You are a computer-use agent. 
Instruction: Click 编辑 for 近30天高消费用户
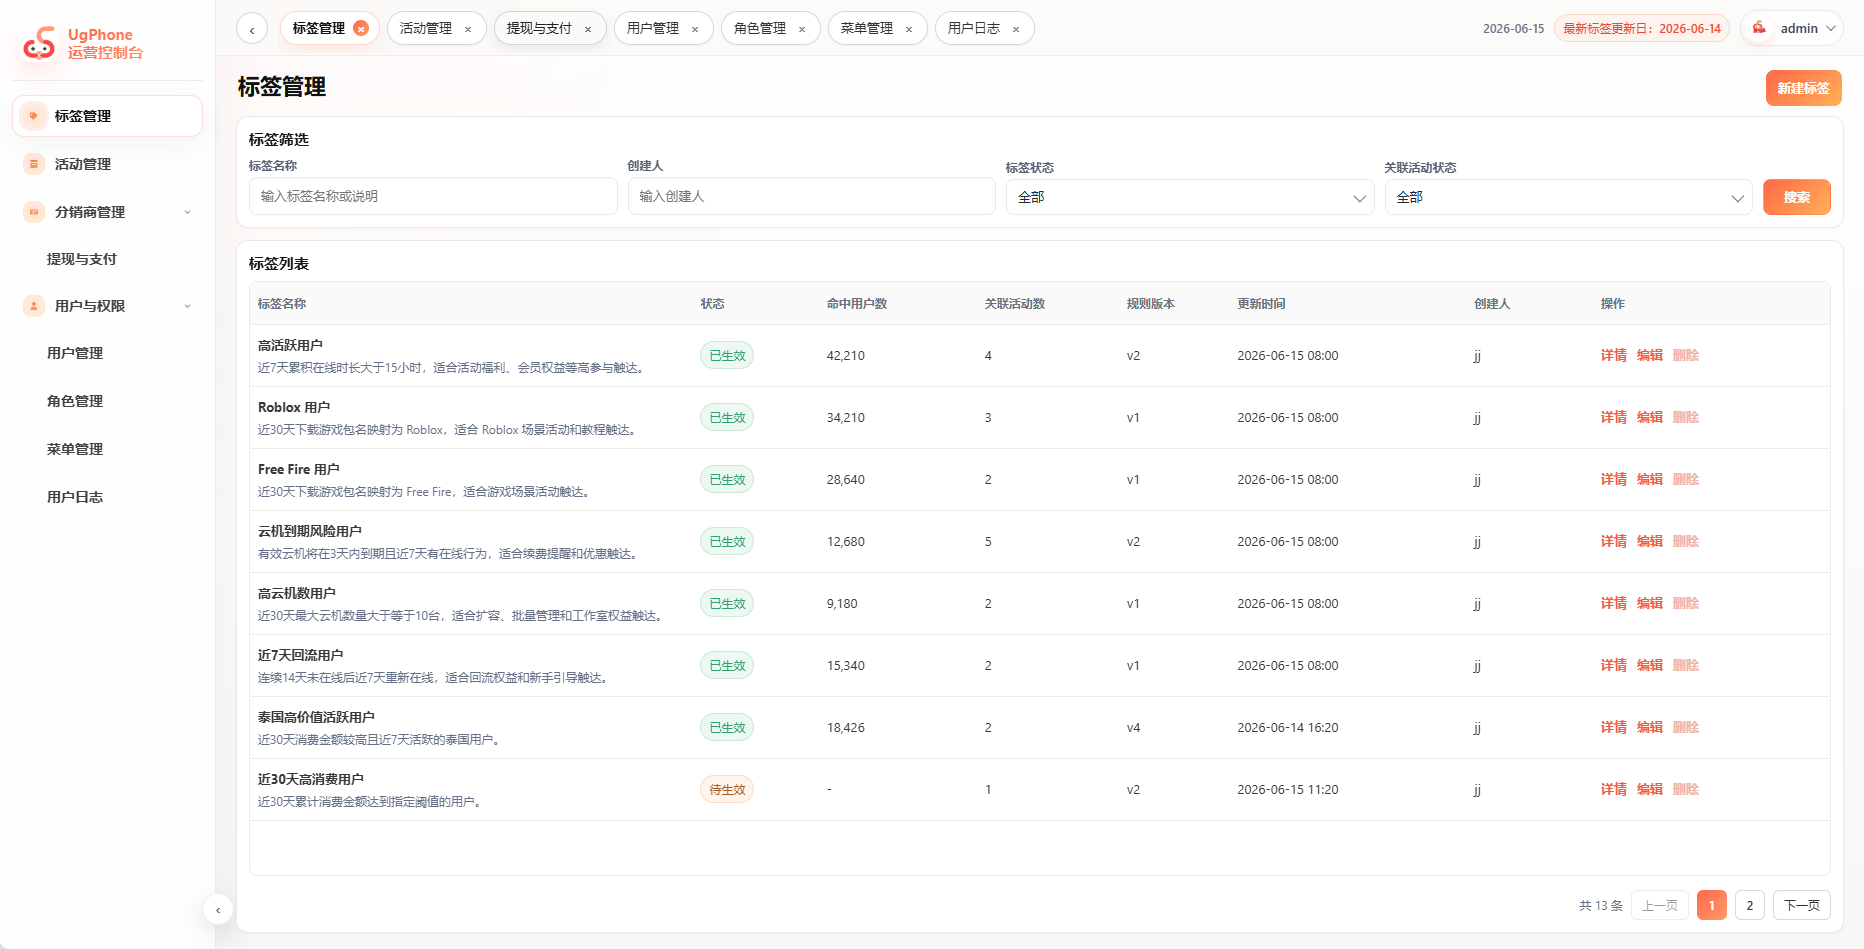point(1649,789)
